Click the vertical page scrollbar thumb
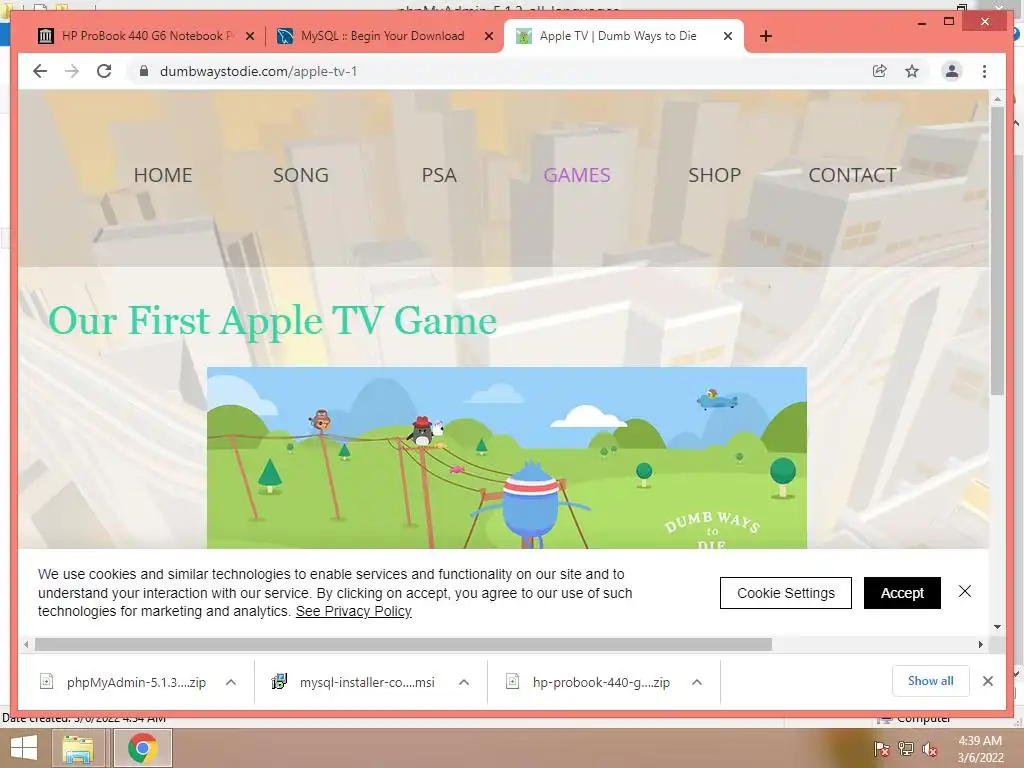The height and width of the screenshot is (768, 1024). 997,251
